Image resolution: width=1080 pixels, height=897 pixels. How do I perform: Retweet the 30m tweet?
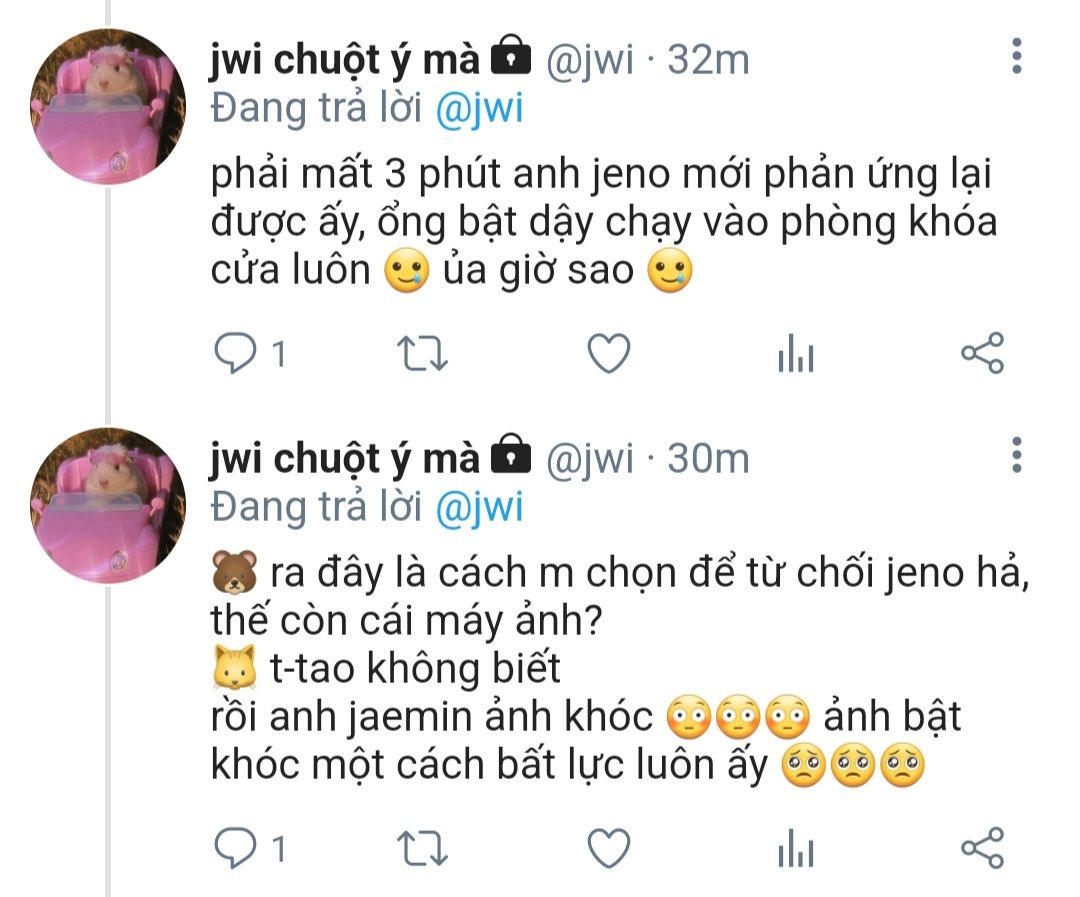click(x=423, y=848)
